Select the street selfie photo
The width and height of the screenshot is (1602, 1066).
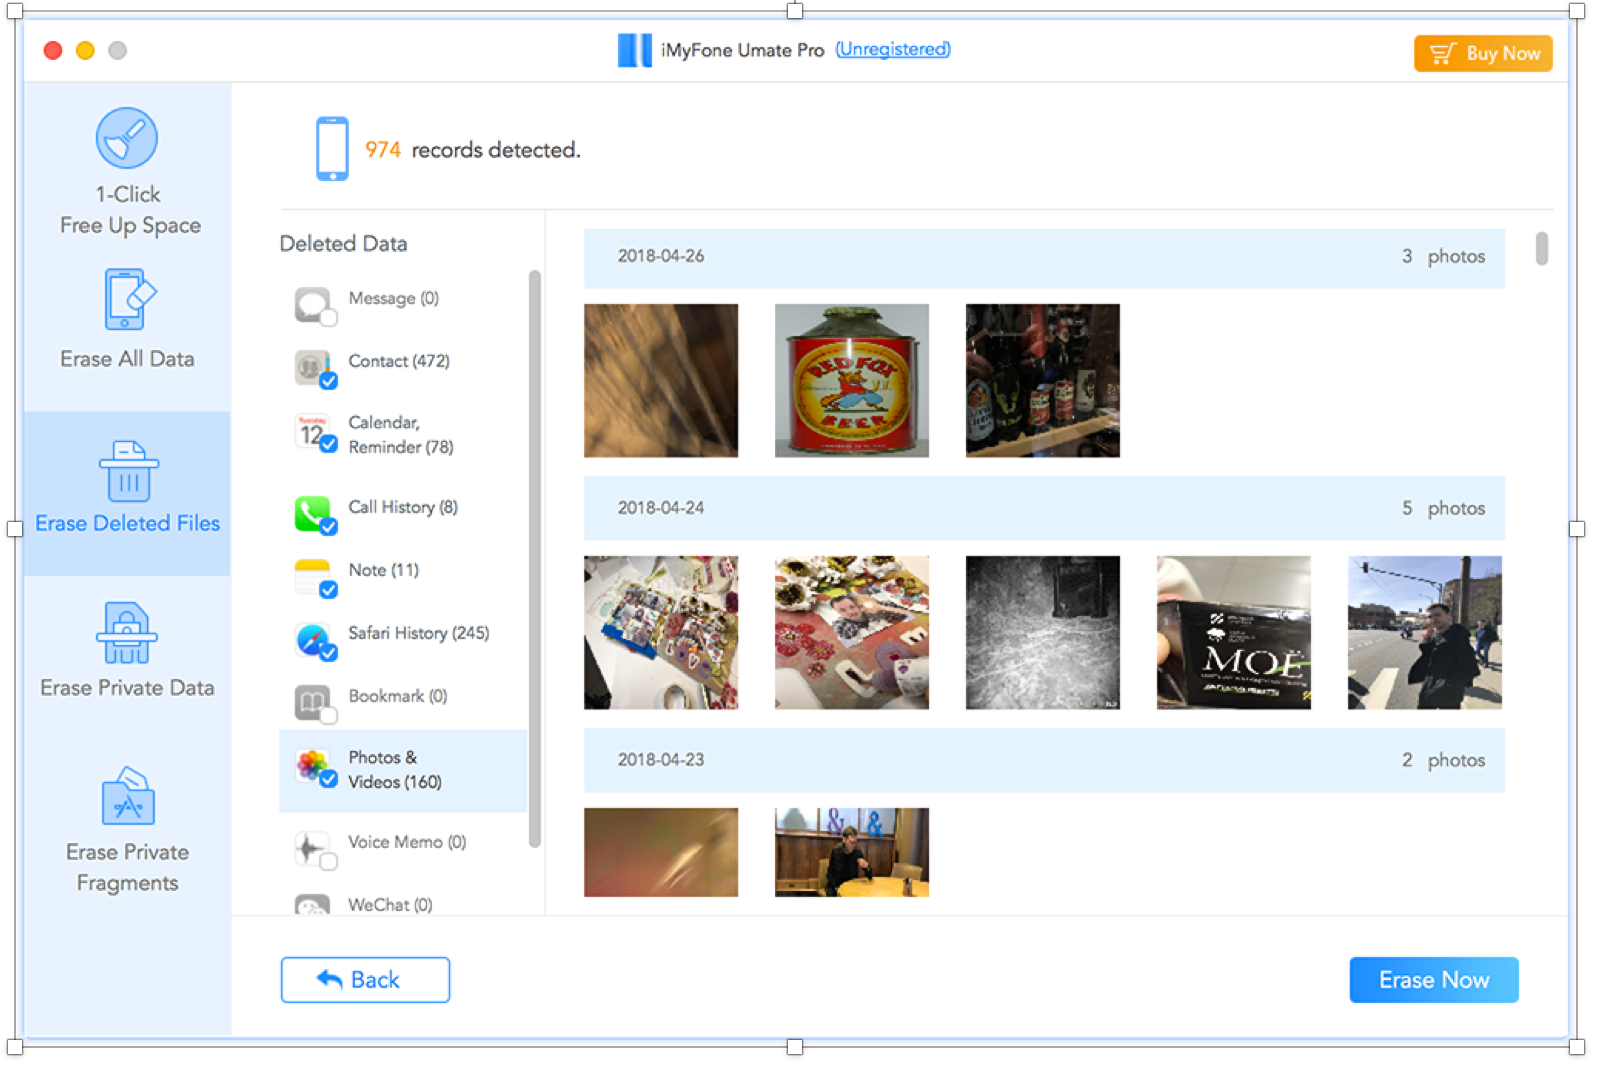(1425, 633)
